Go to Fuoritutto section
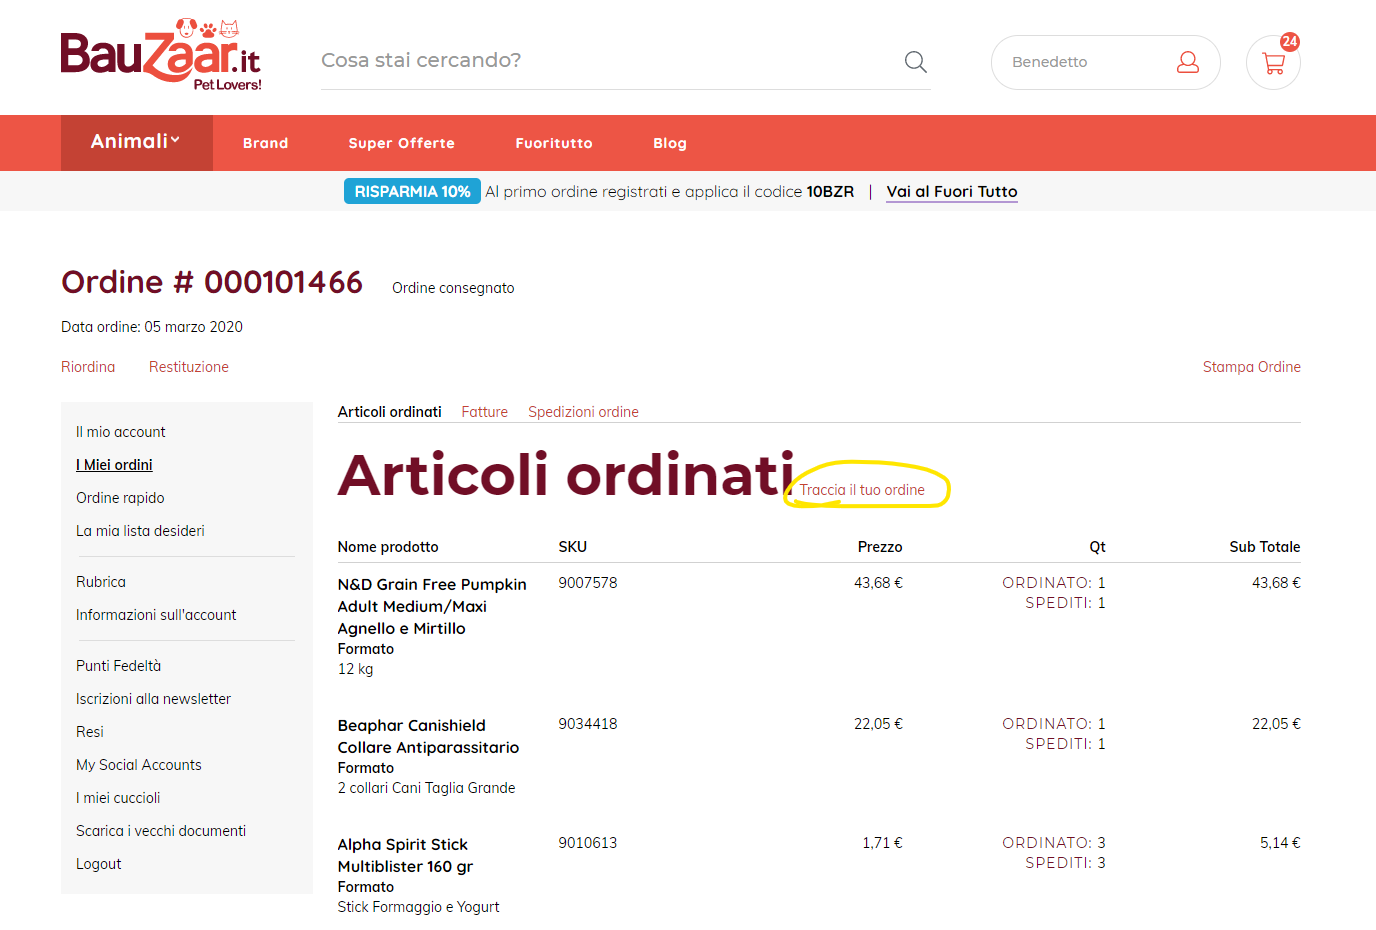The height and width of the screenshot is (930, 1376). click(554, 143)
